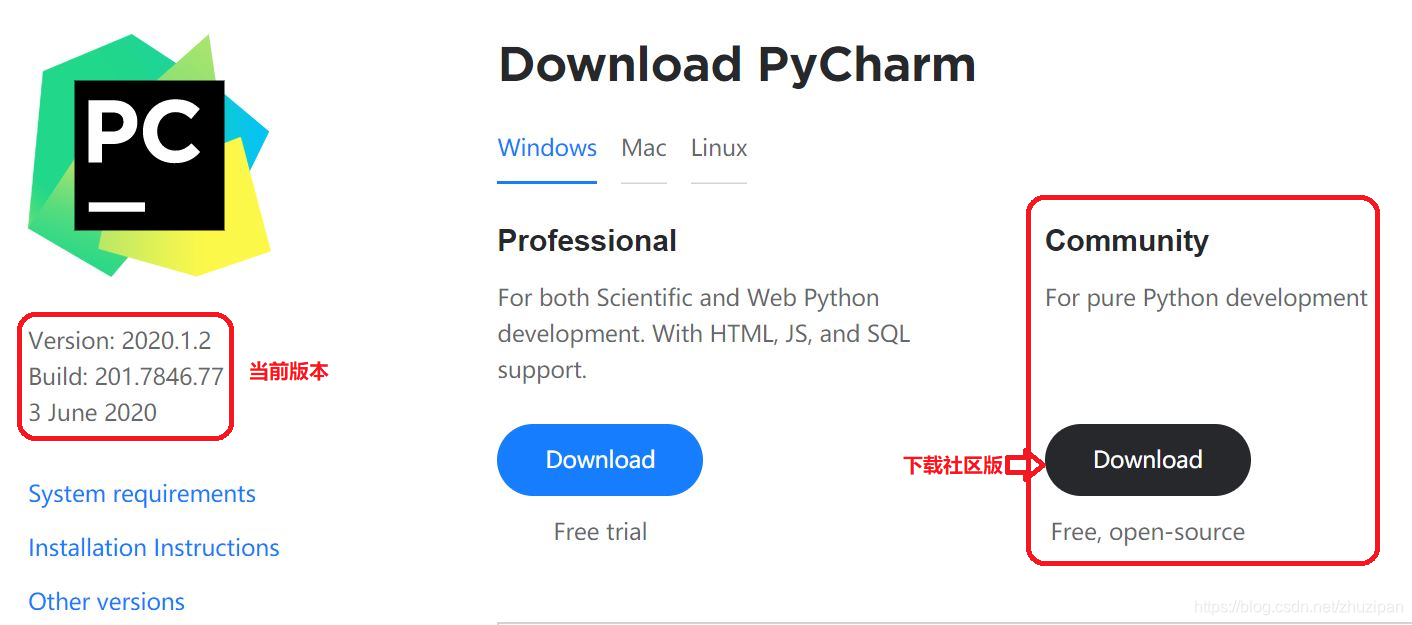1412x625 pixels.
Task: Download the Professional edition with blue button
Action: [x=600, y=460]
